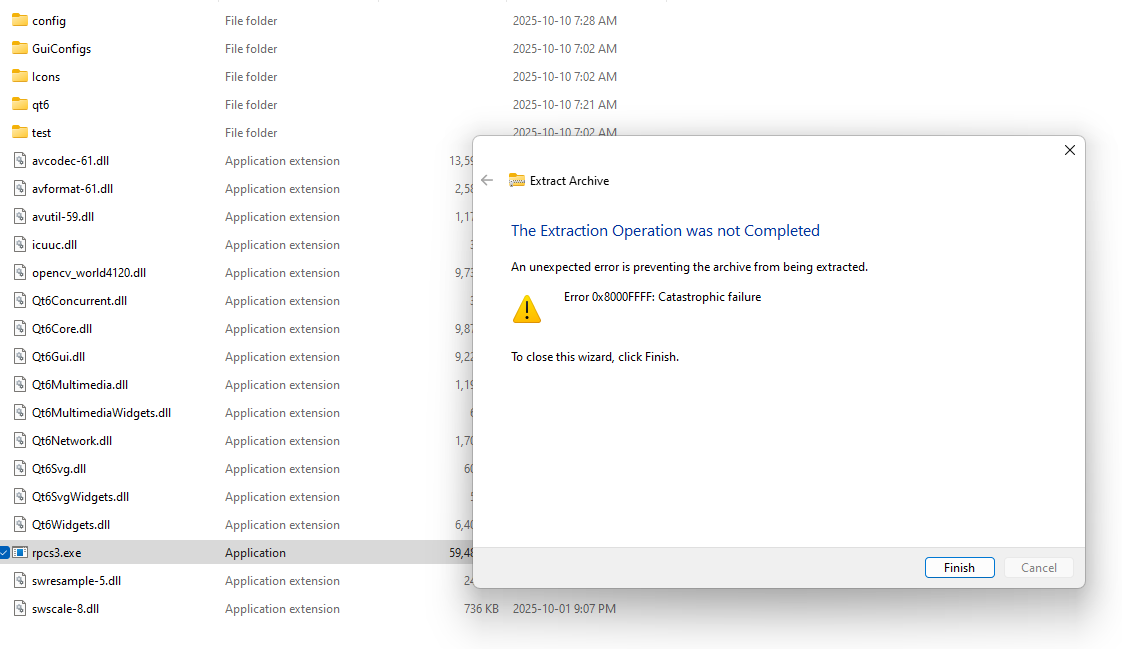Select the Qt6Concurrent.dll file name
This screenshot has height=649, width=1122.
pyautogui.click(x=79, y=301)
